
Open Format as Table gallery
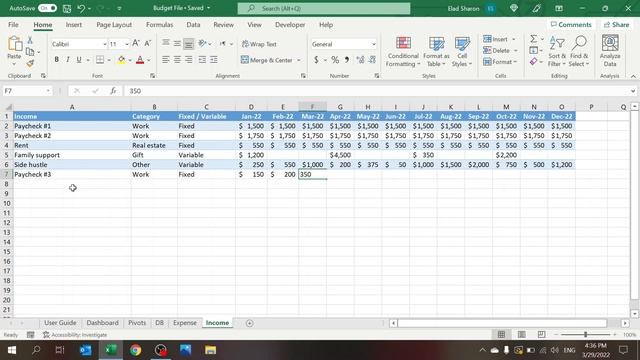click(x=436, y=52)
